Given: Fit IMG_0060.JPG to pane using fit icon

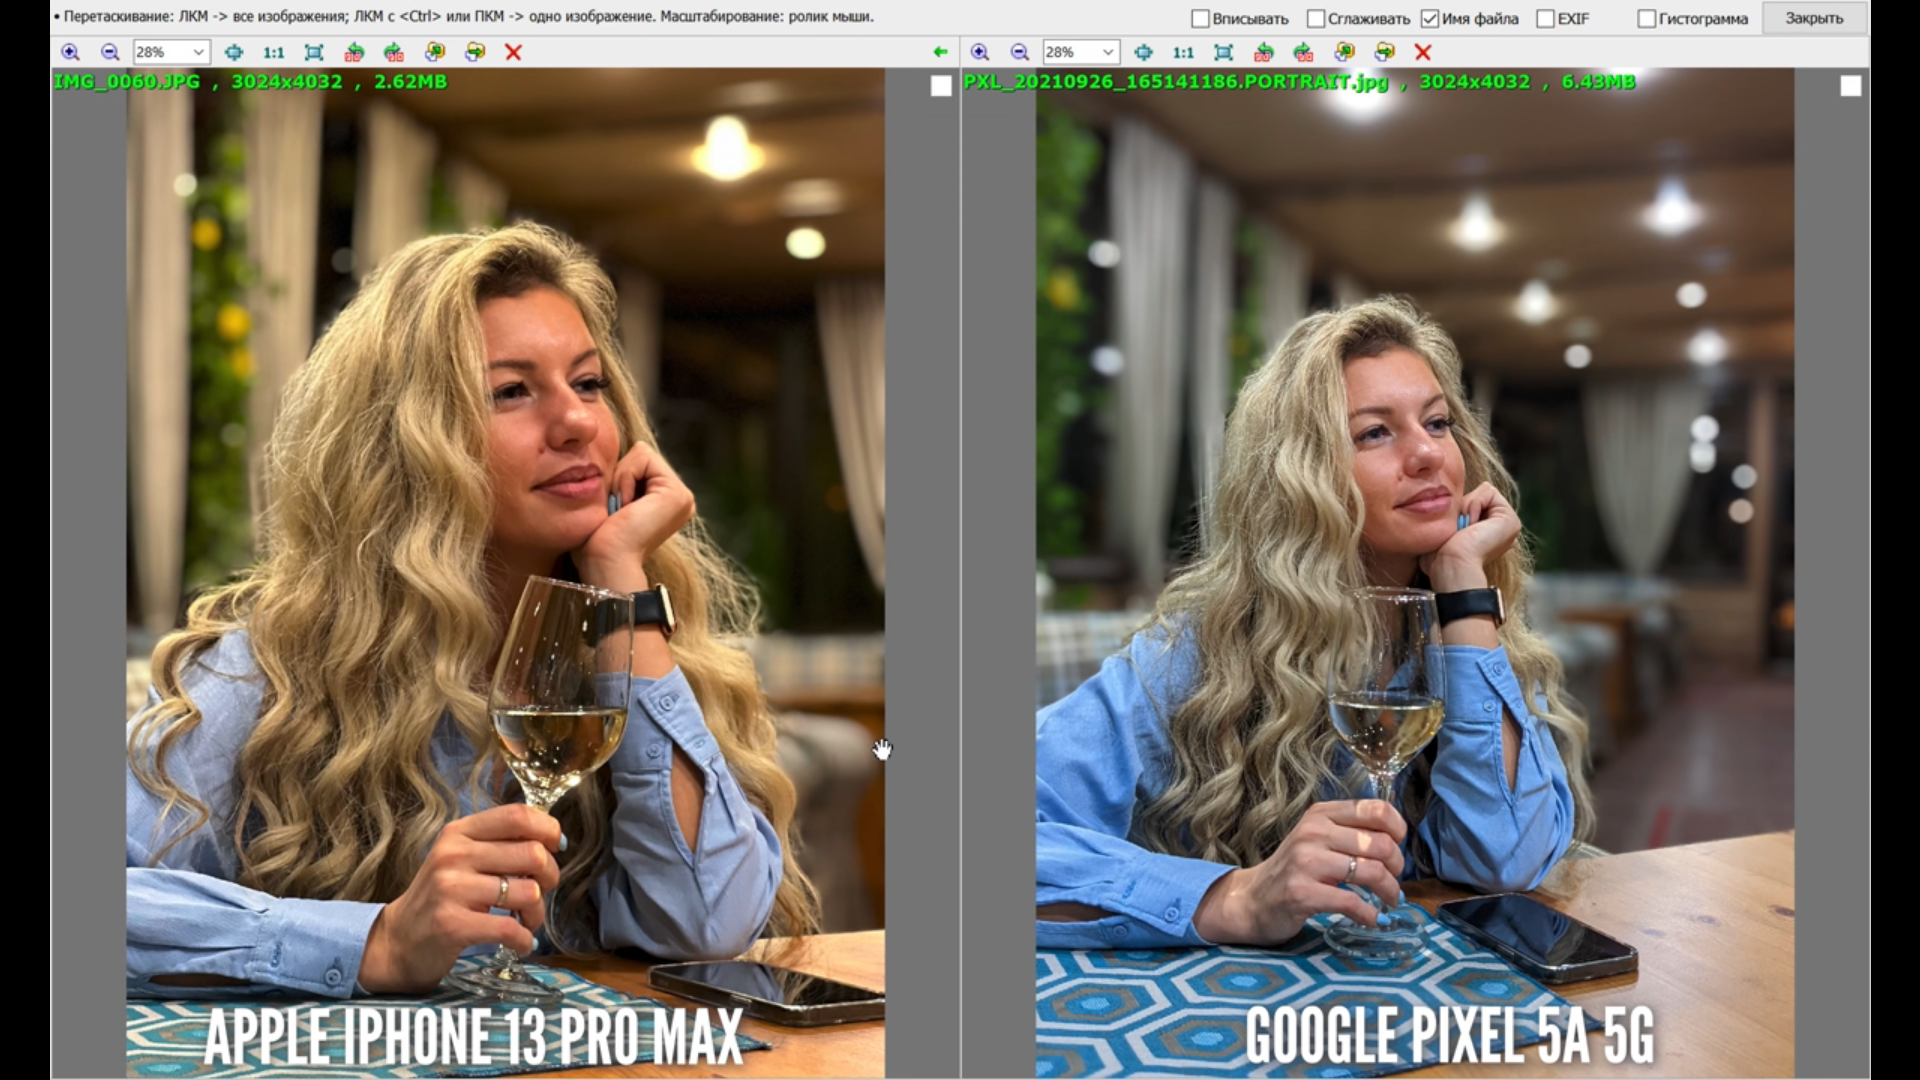Looking at the screenshot, I should [x=314, y=52].
